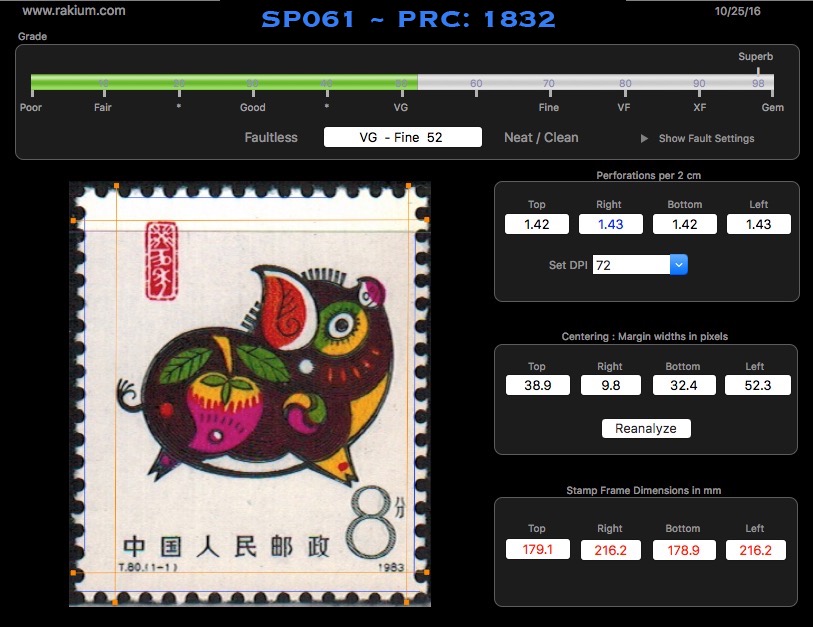The height and width of the screenshot is (627, 813).
Task: Click Right margin width 9.8
Action: [x=610, y=385]
